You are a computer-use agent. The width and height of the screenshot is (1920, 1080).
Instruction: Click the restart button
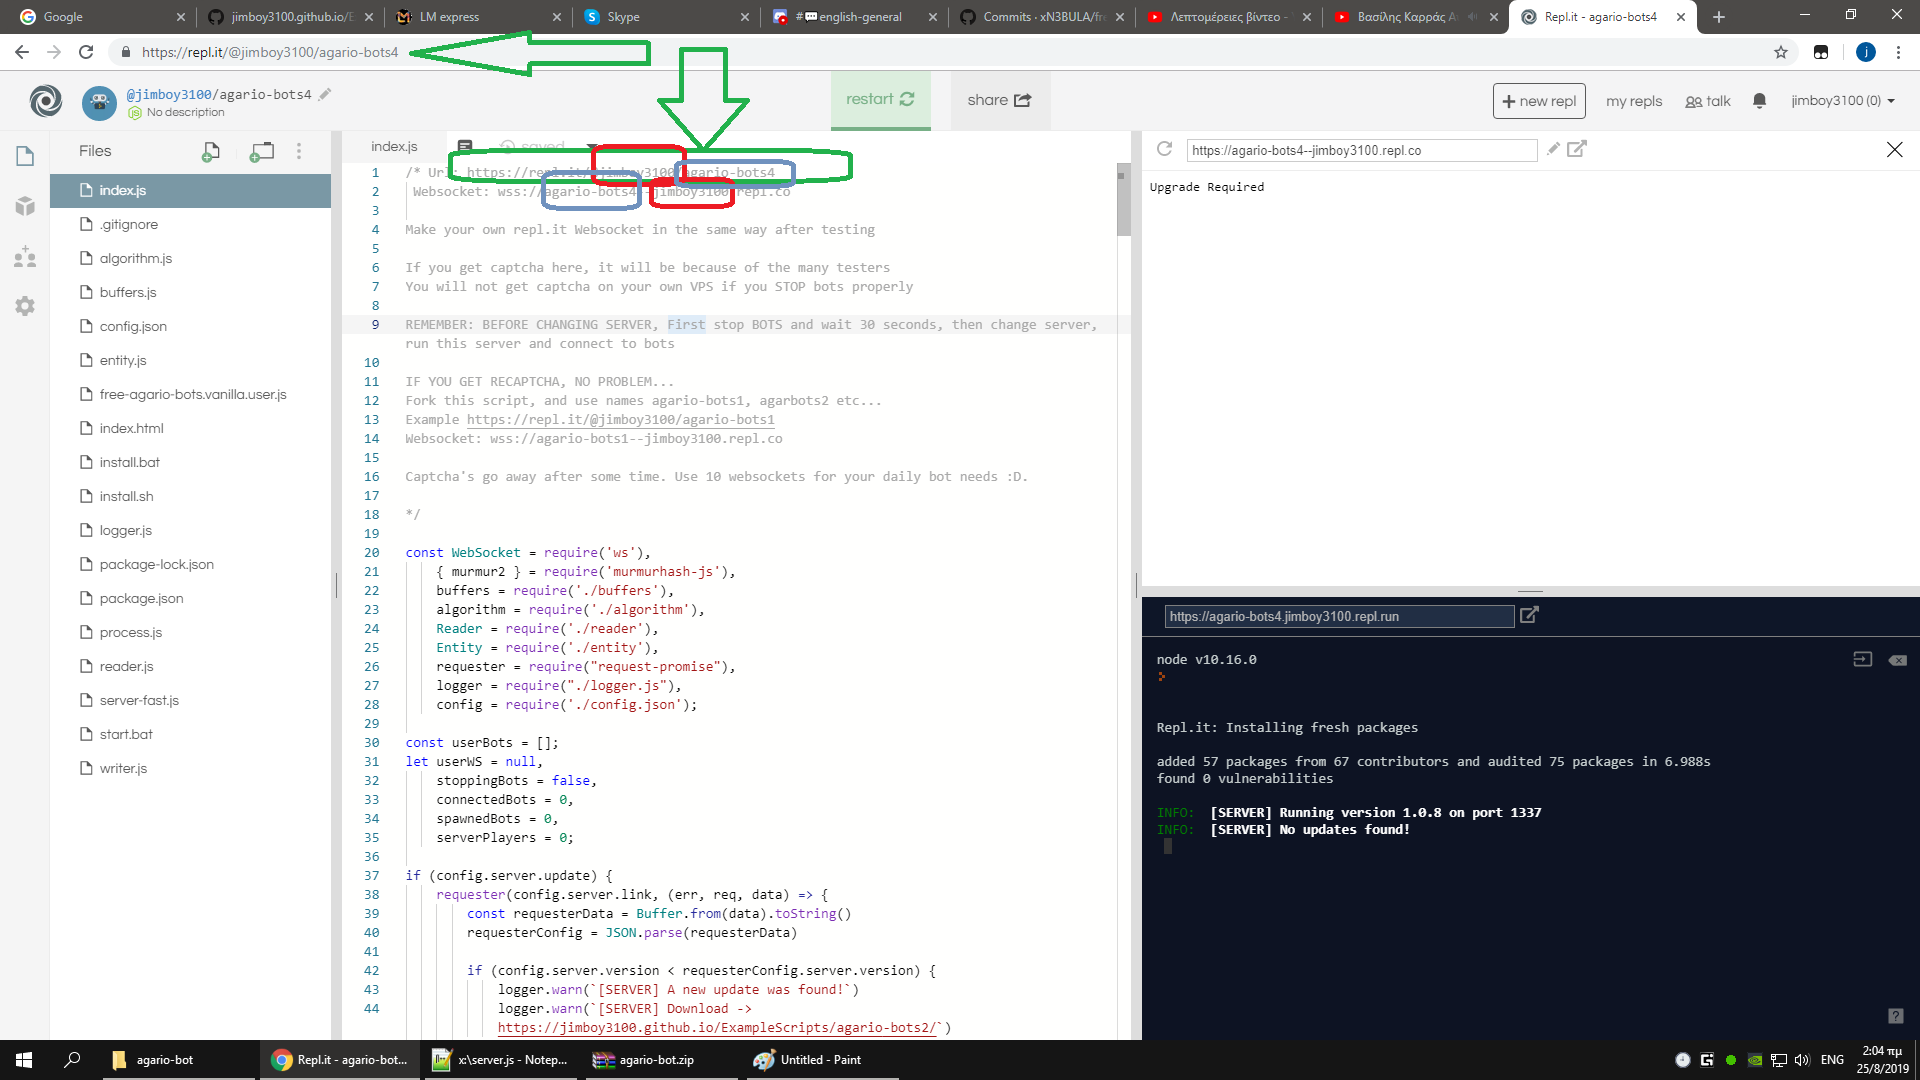(880, 100)
